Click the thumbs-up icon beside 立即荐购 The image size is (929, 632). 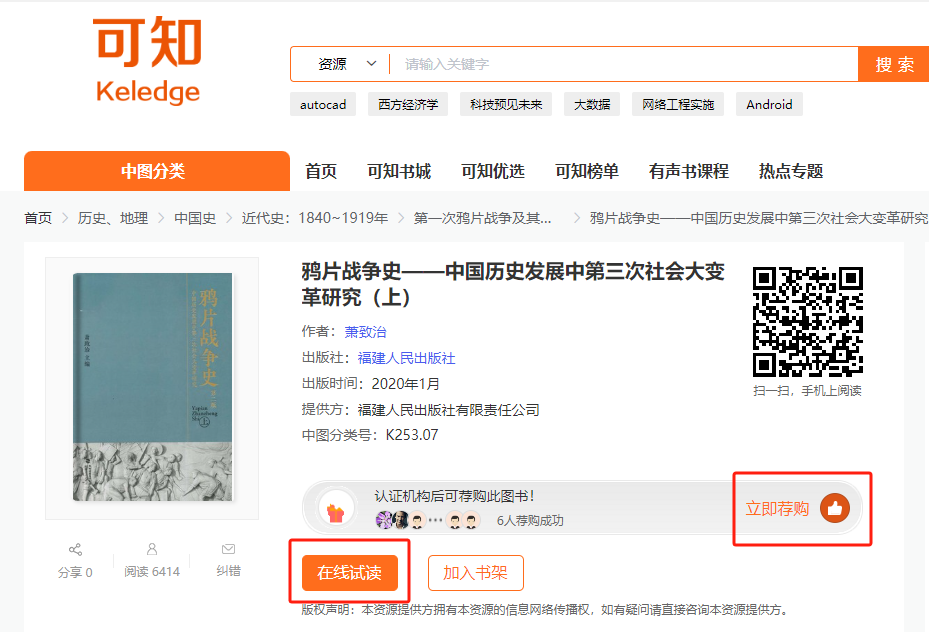tap(835, 508)
